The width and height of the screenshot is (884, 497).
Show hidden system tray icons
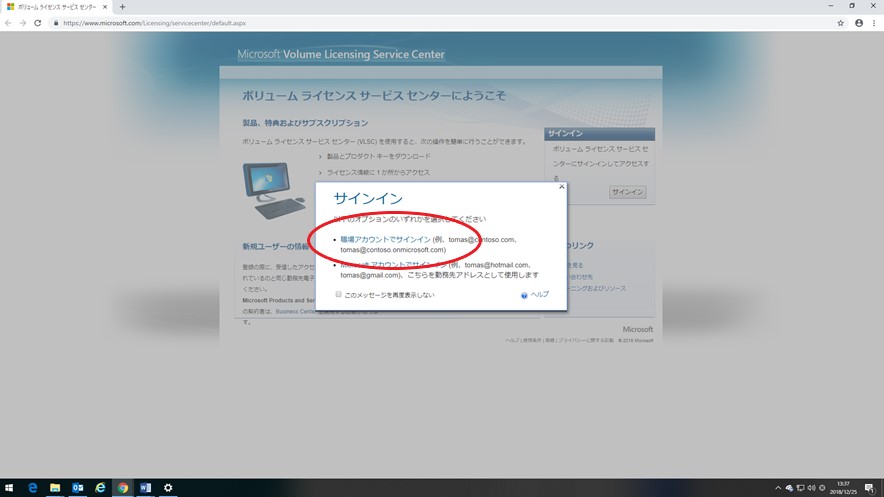pos(778,488)
